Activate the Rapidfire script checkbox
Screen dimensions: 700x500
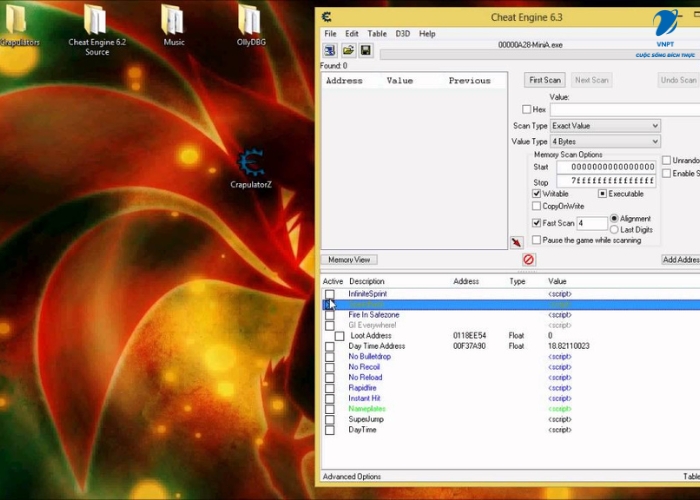pyautogui.click(x=329, y=388)
